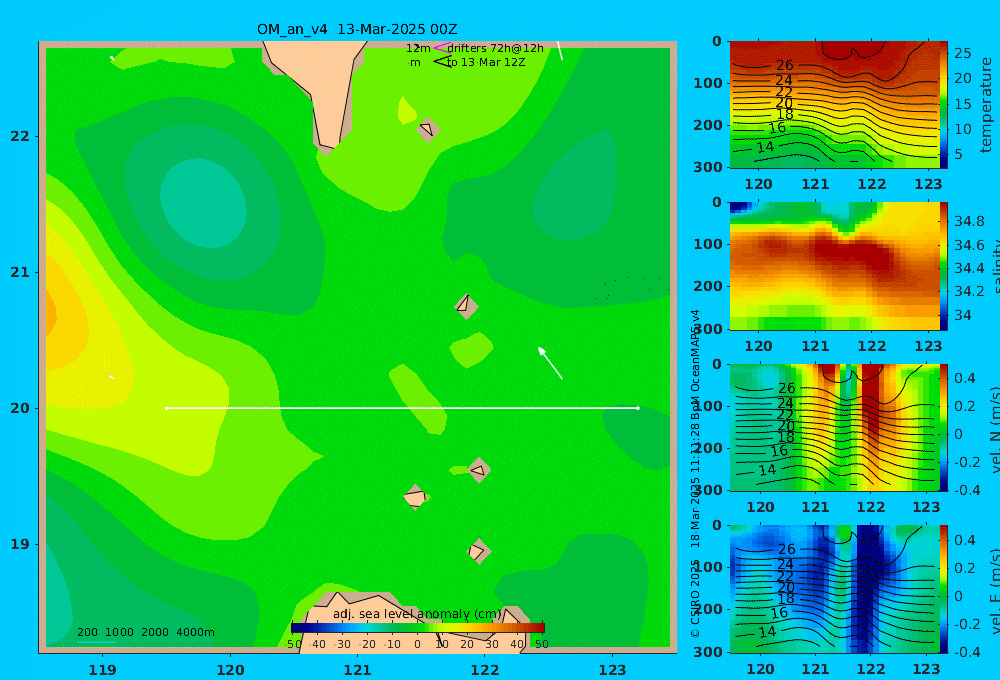This screenshot has height=680, width=1000.
Task: Click the cyan low anomaly centre near 120E 21.5N
Action: [203, 203]
